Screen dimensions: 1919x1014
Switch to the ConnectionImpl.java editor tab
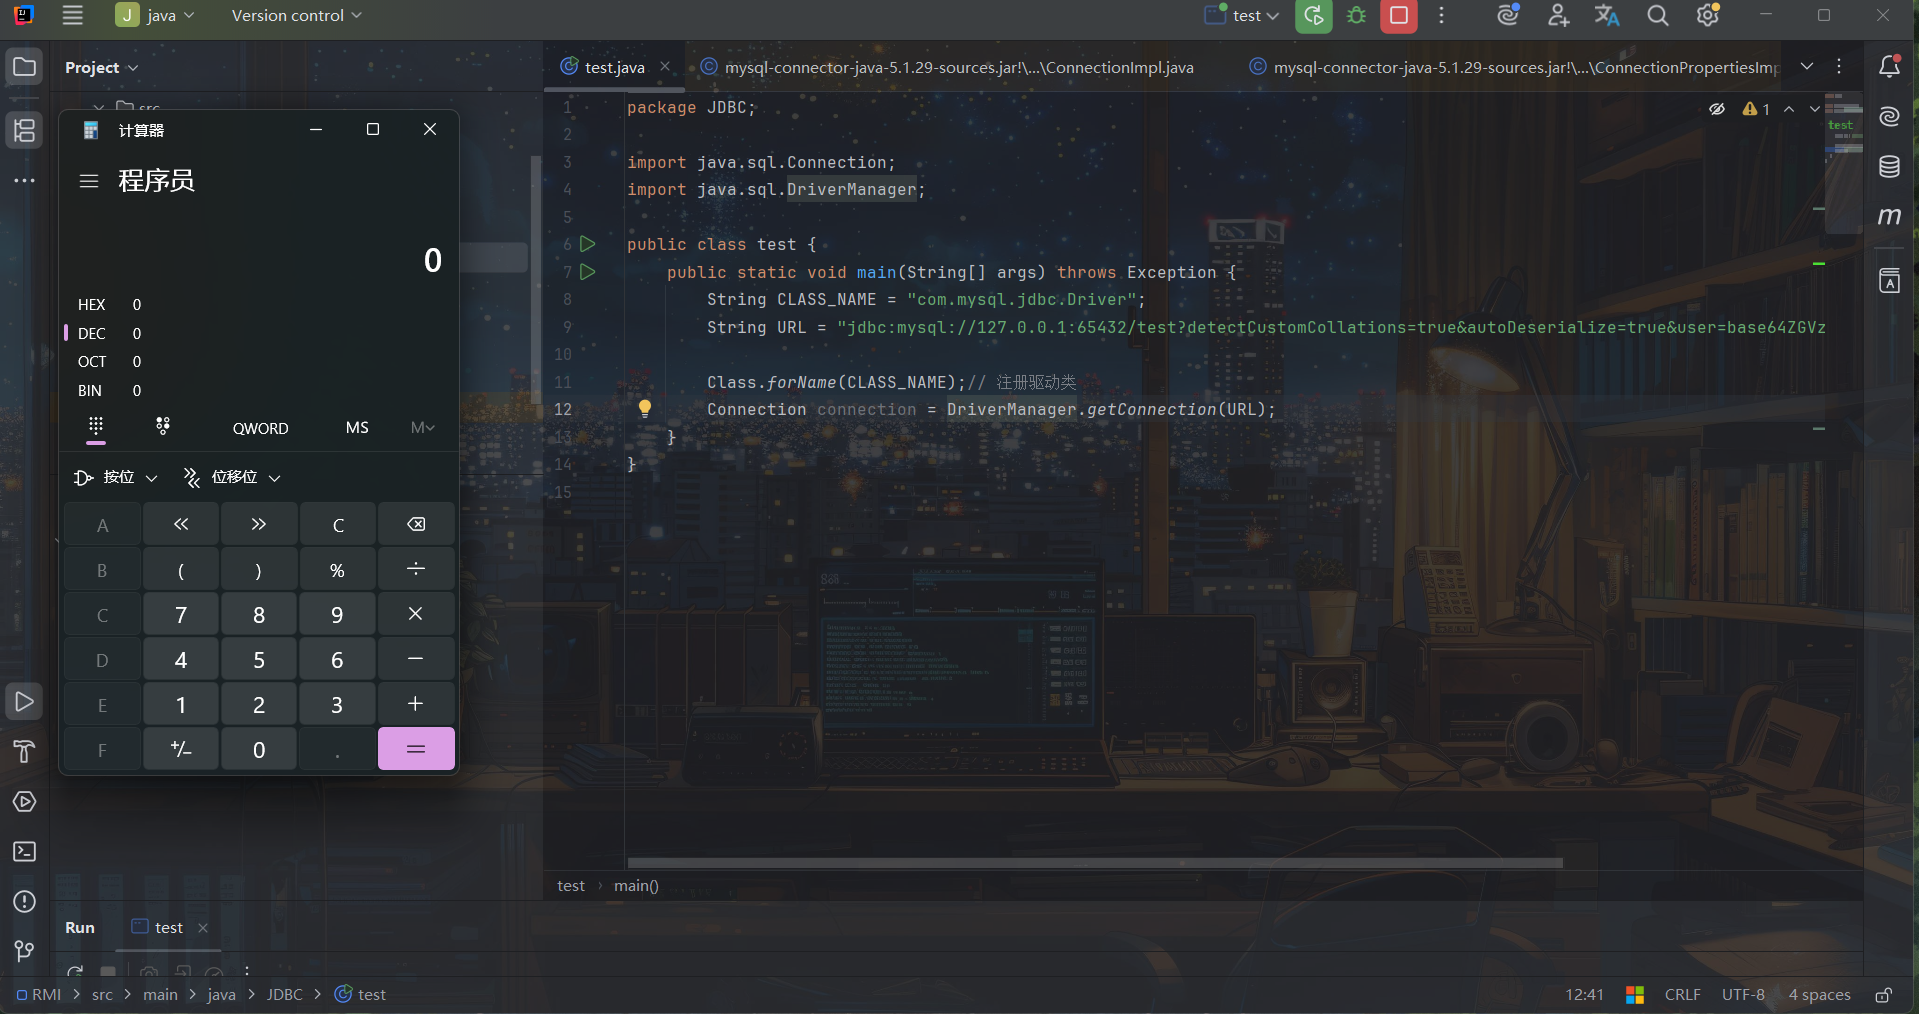(x=947, y=67)
